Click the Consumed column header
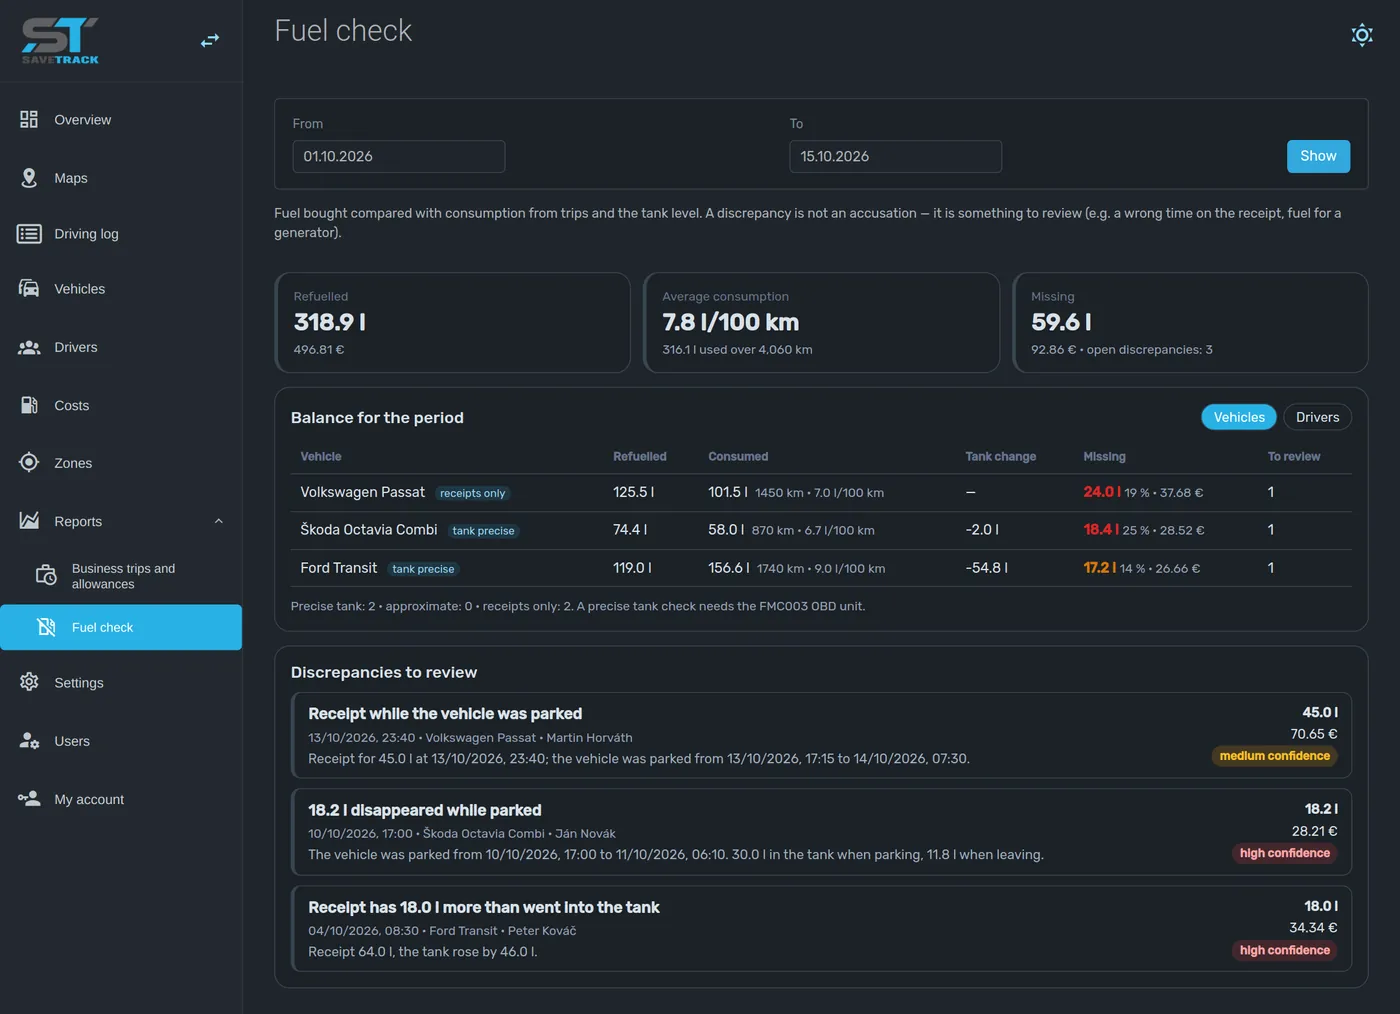 (738, 457)
